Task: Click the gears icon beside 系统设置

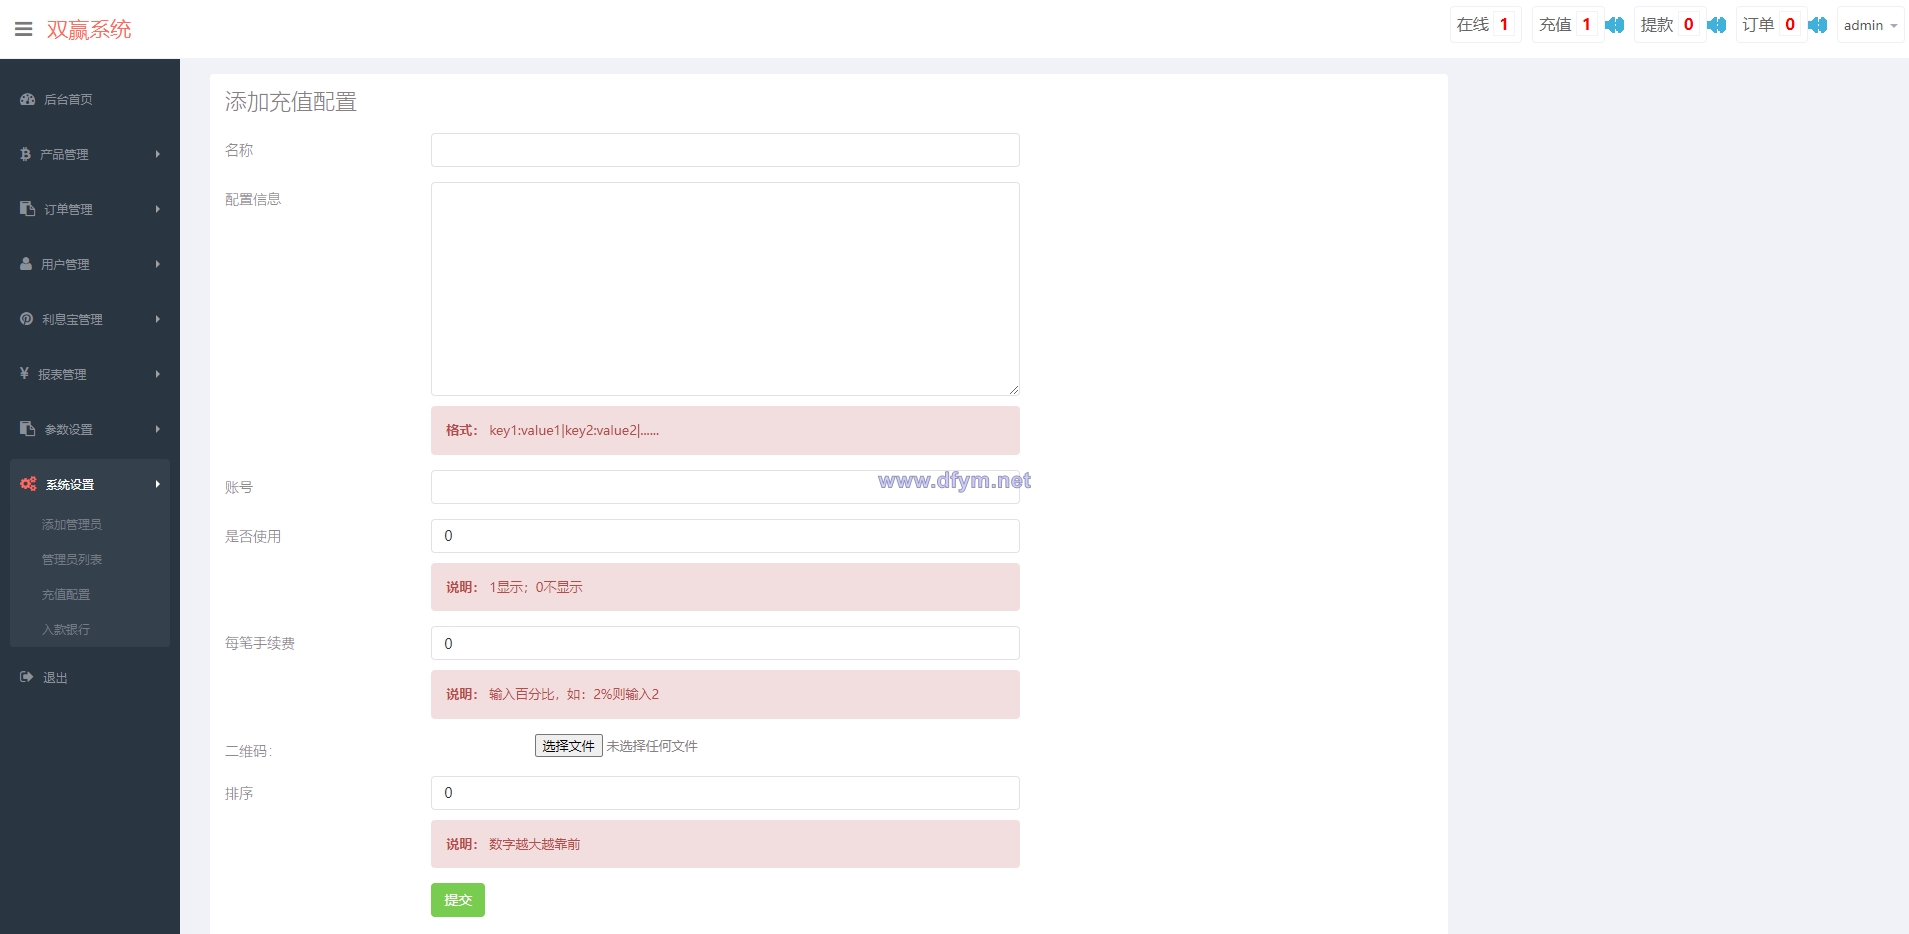Action: [28, 484]
